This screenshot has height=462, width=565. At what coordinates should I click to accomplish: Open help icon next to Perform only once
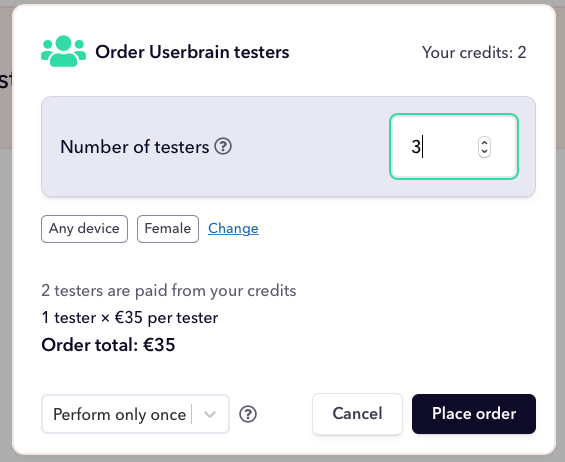tap(248, 414)
